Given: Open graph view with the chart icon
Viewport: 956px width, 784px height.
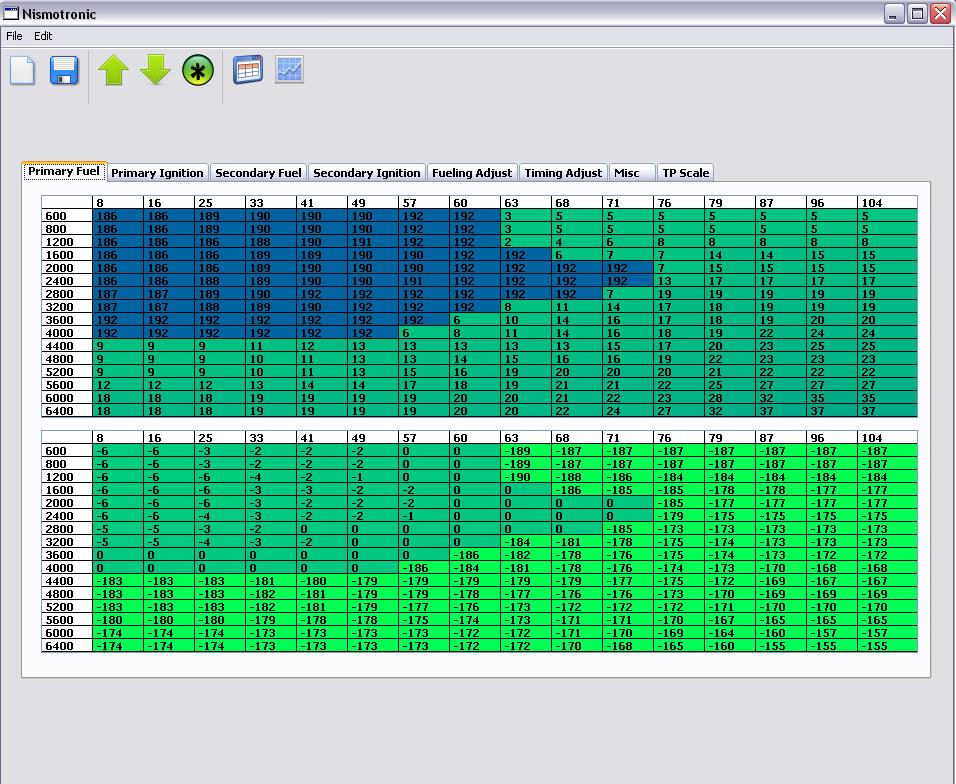Looking at the screenshot, I should pyautogui.click(x=290, y=69).
